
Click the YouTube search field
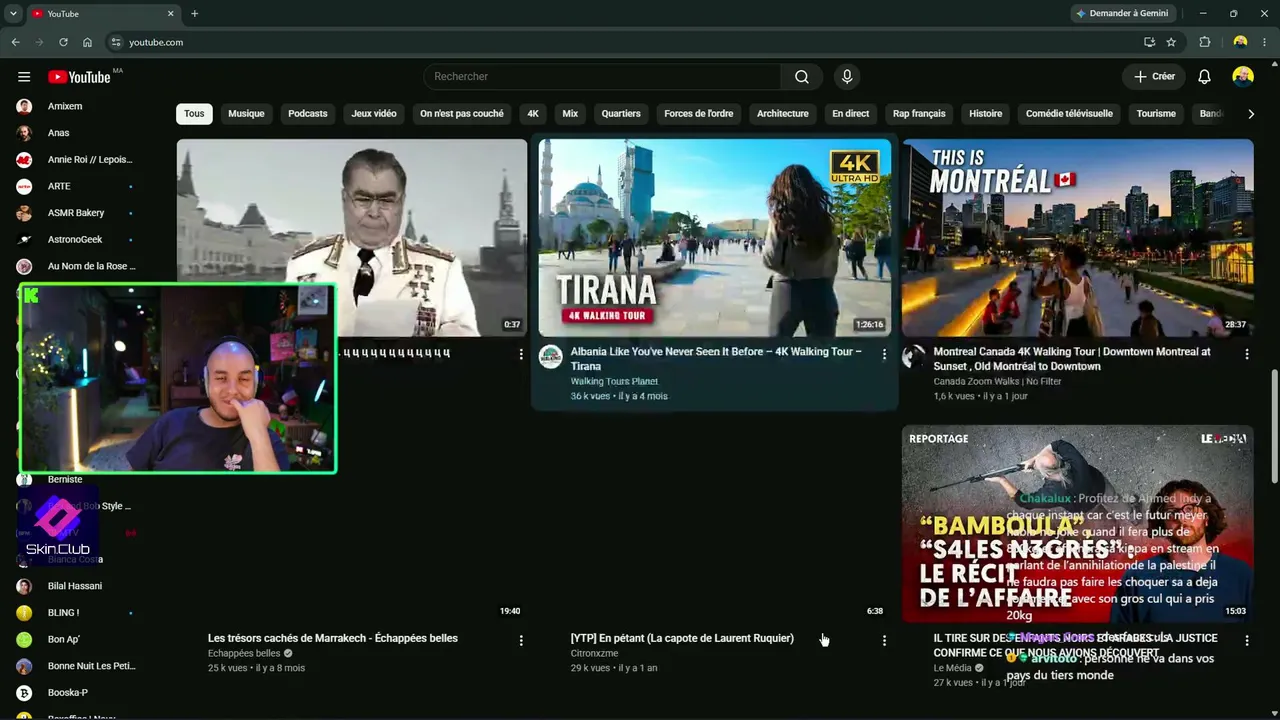(x=603, y=77)
